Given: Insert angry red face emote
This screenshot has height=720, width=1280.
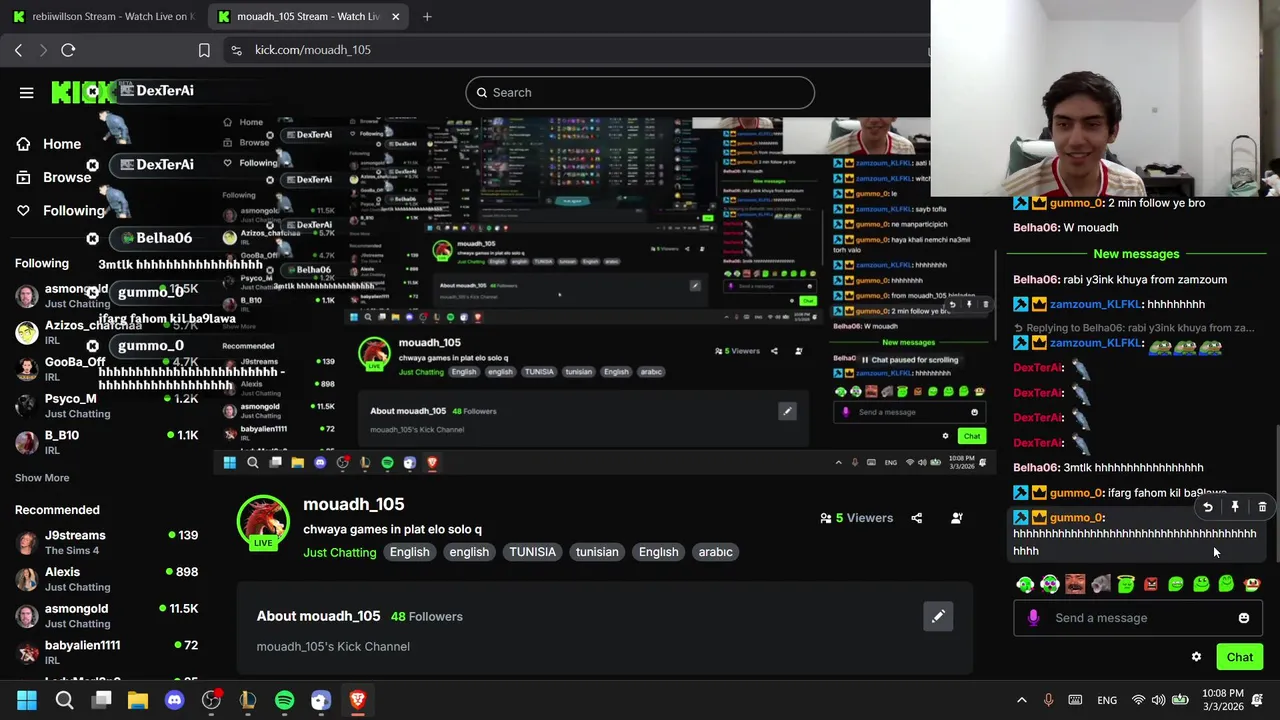Looking at the screenshot, I should [1151, 585].
